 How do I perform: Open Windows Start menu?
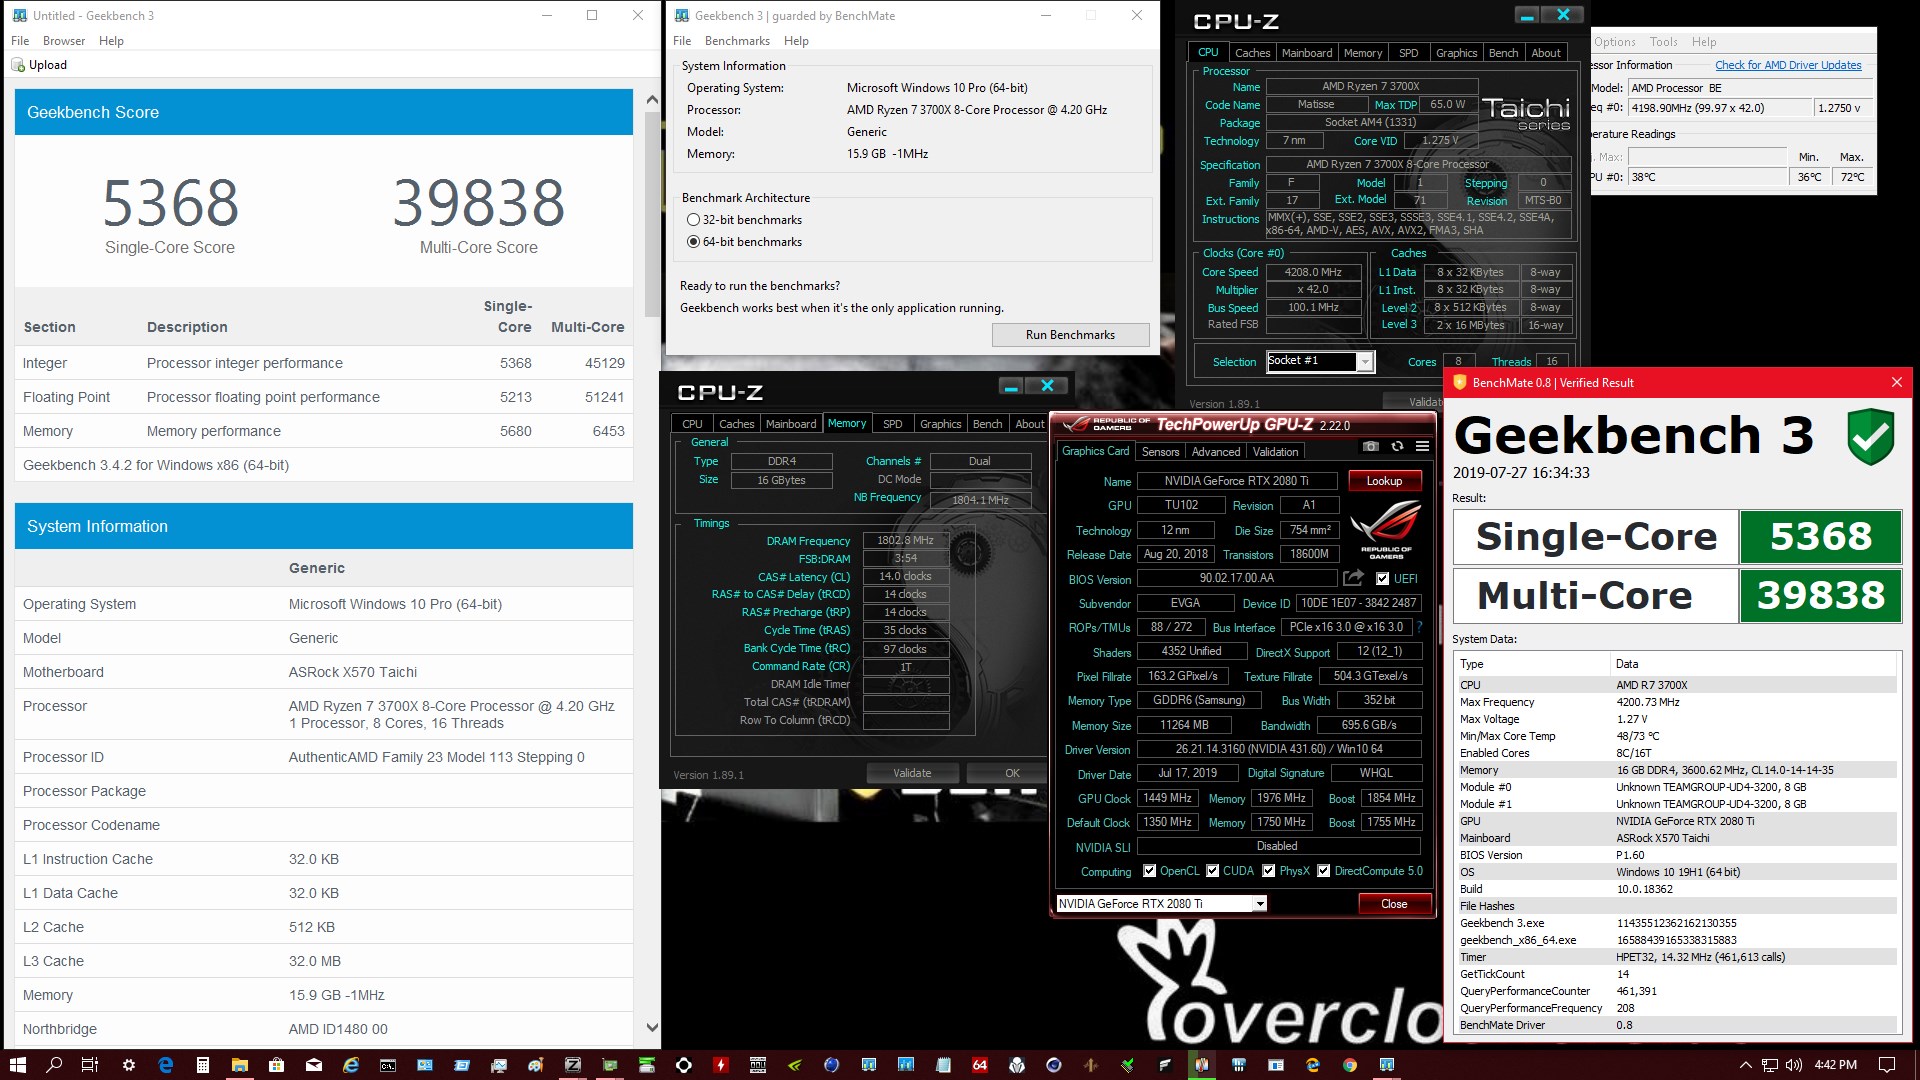point(18,1065)
